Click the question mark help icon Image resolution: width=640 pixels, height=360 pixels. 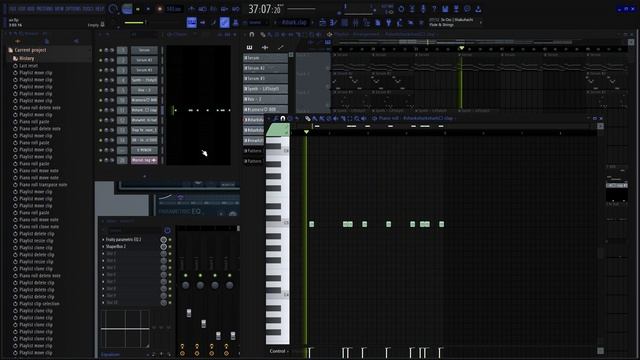[434, 9]
